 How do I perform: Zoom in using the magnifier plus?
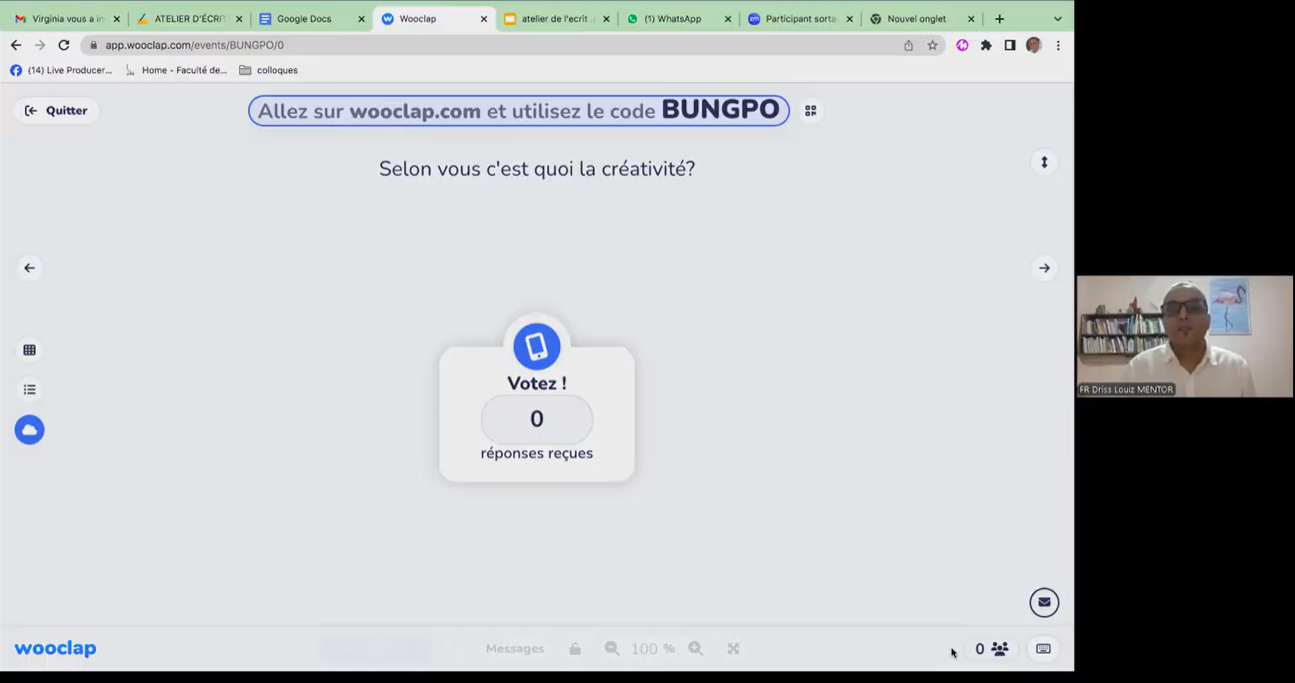pos(696,649)
